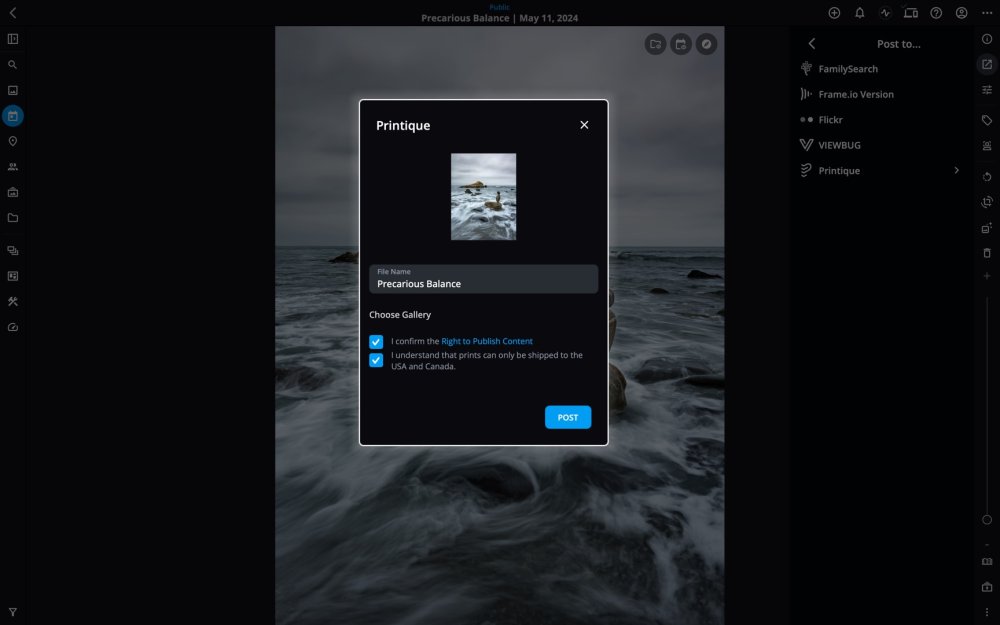This screenshot has height=625, width=1000.
Task: Select the highlighted Calendar view icon
Action: (x=13, y=116)
